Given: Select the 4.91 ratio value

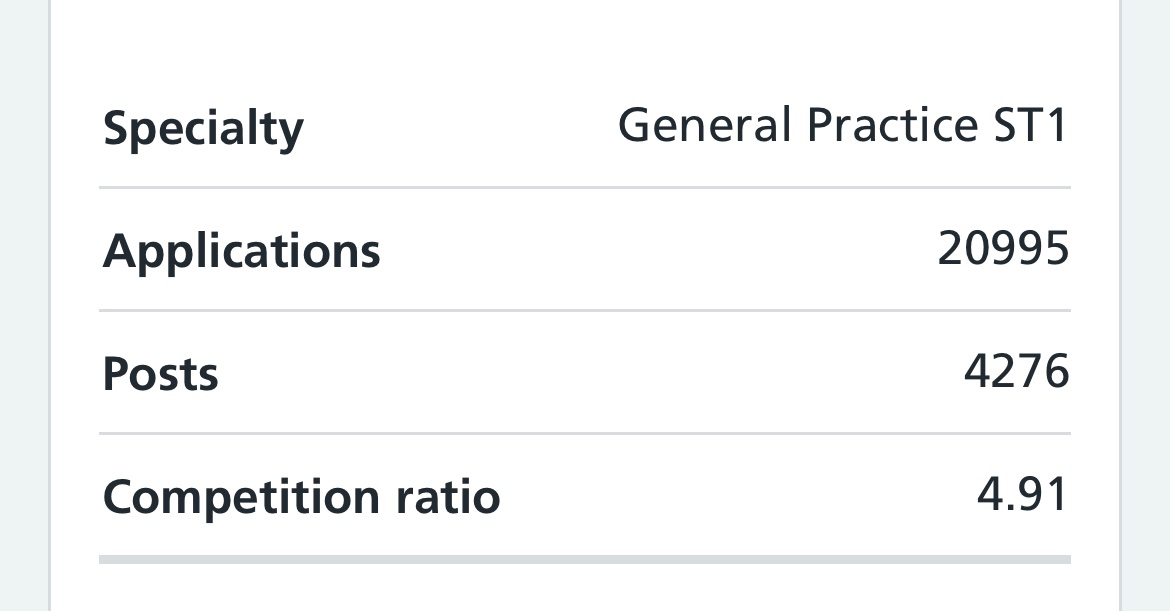Looking at the screenshot, I should point(1022,494).
